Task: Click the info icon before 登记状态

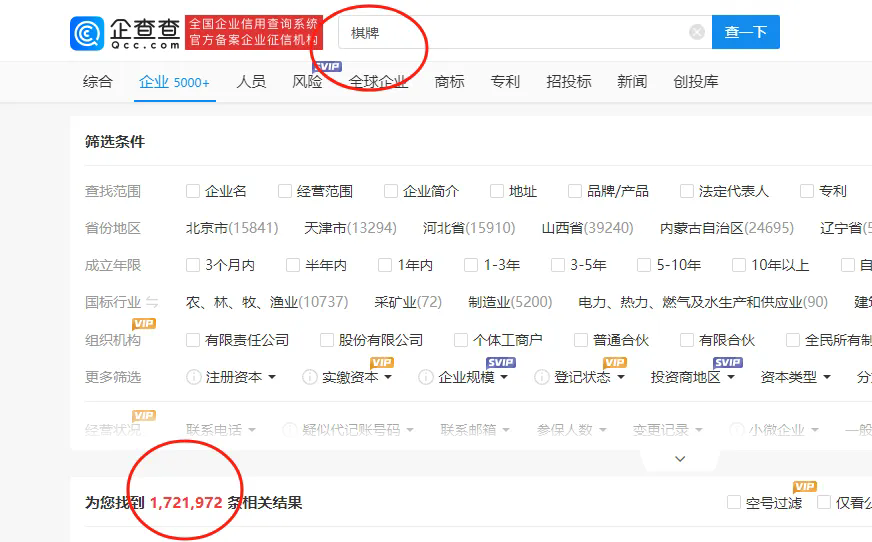Action: [x=542, y=377]
